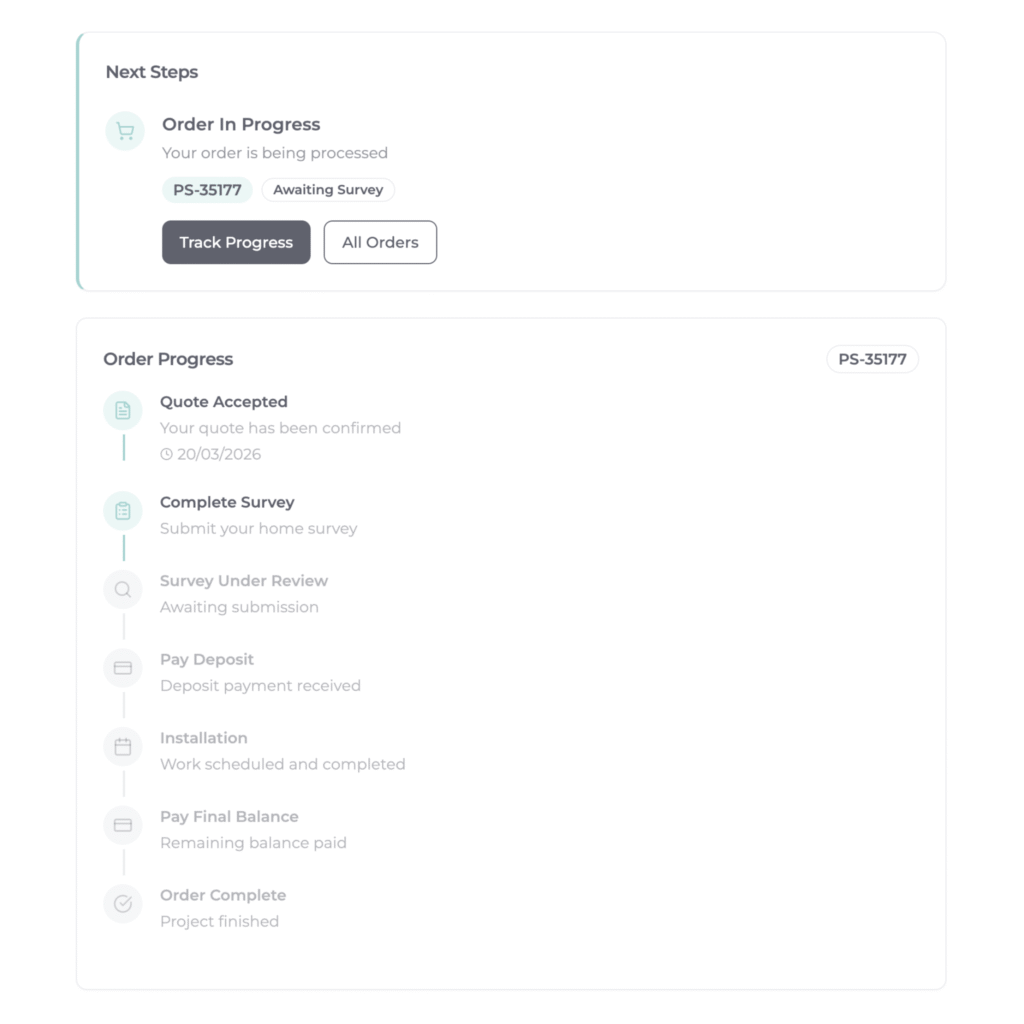Click the PS-35177 tag under Order In Progress
This screenshot has width=1024, height=1024.
click(x=207, y=190)
